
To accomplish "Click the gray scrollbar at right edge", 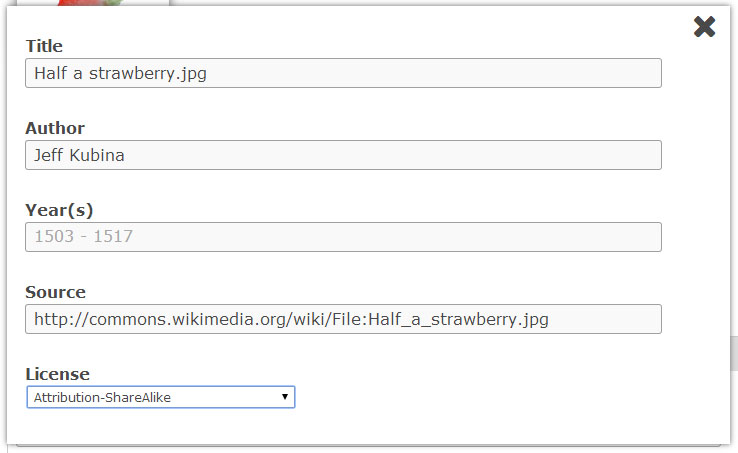I will [x=732, y=353].
